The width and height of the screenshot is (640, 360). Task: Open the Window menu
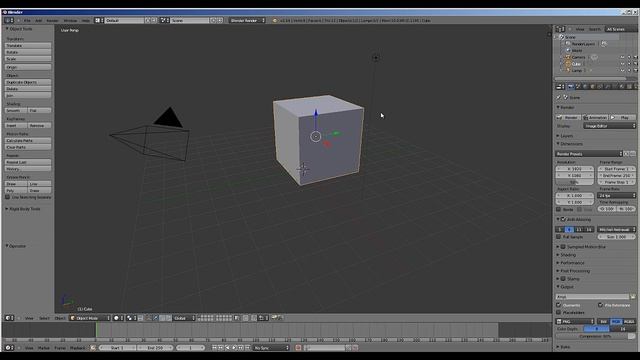tap(70, 20)
